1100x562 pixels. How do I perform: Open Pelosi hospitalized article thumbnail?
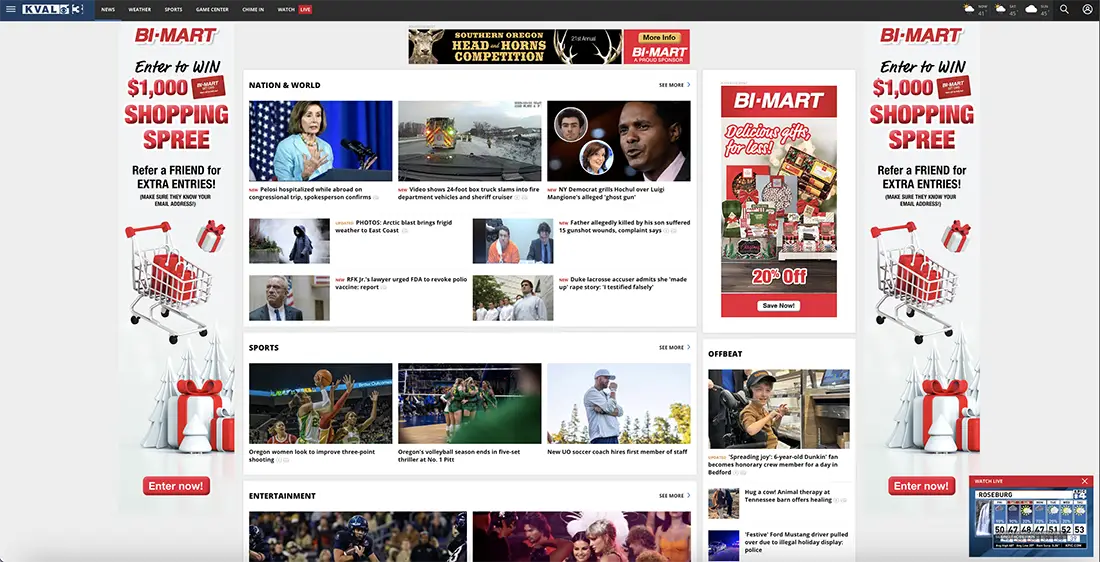point(321,141)
